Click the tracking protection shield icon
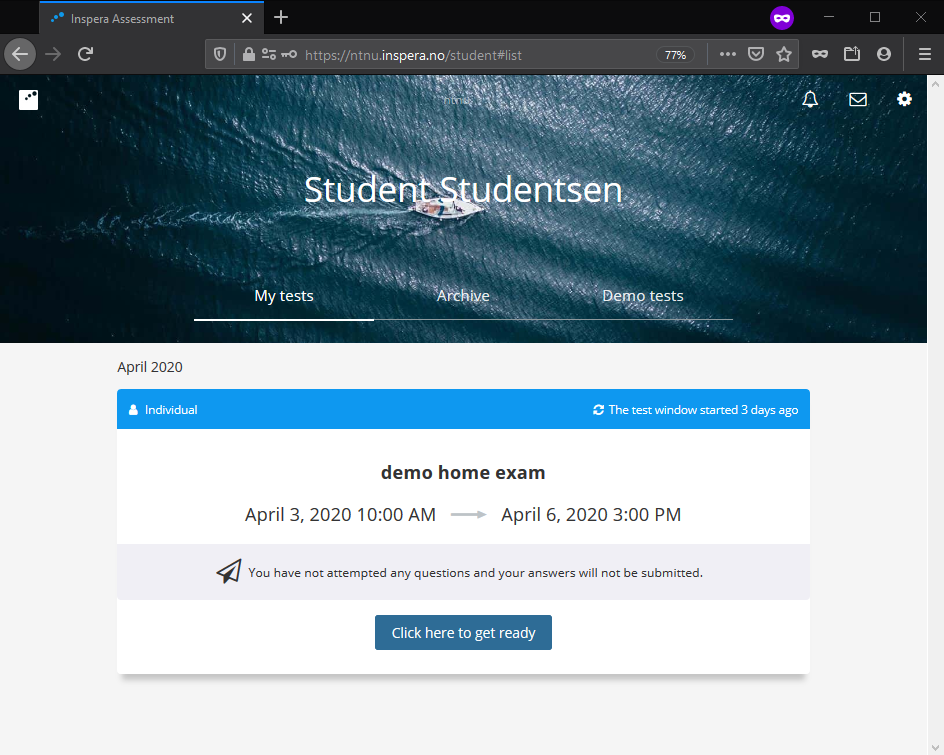Image resolution: width=944 pixels, height=755 pixels. (x=221, y=55)
